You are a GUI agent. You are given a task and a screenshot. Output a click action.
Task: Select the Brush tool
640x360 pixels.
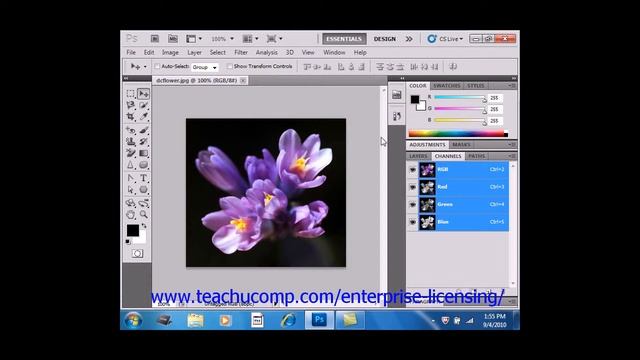(143, 131)
